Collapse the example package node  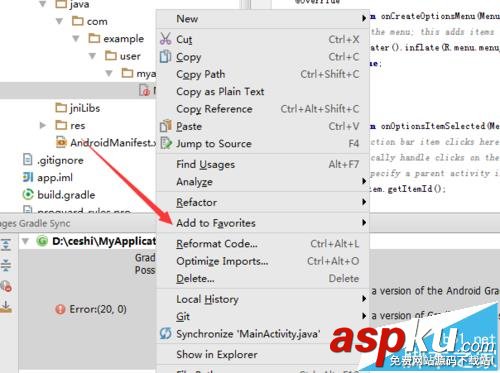click(x=76, y=39)
